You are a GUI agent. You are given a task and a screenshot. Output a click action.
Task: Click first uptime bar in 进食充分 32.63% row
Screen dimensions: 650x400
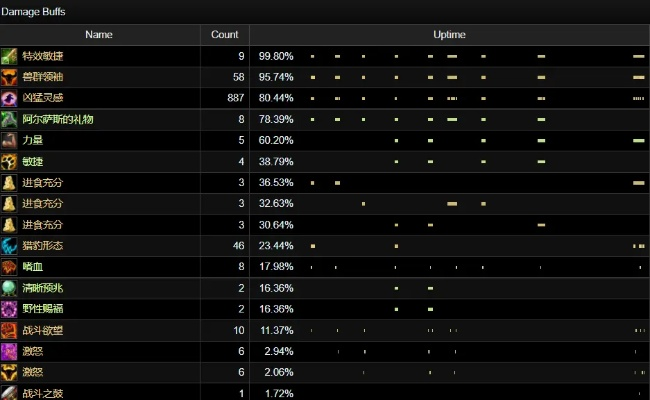coord(363,204)
